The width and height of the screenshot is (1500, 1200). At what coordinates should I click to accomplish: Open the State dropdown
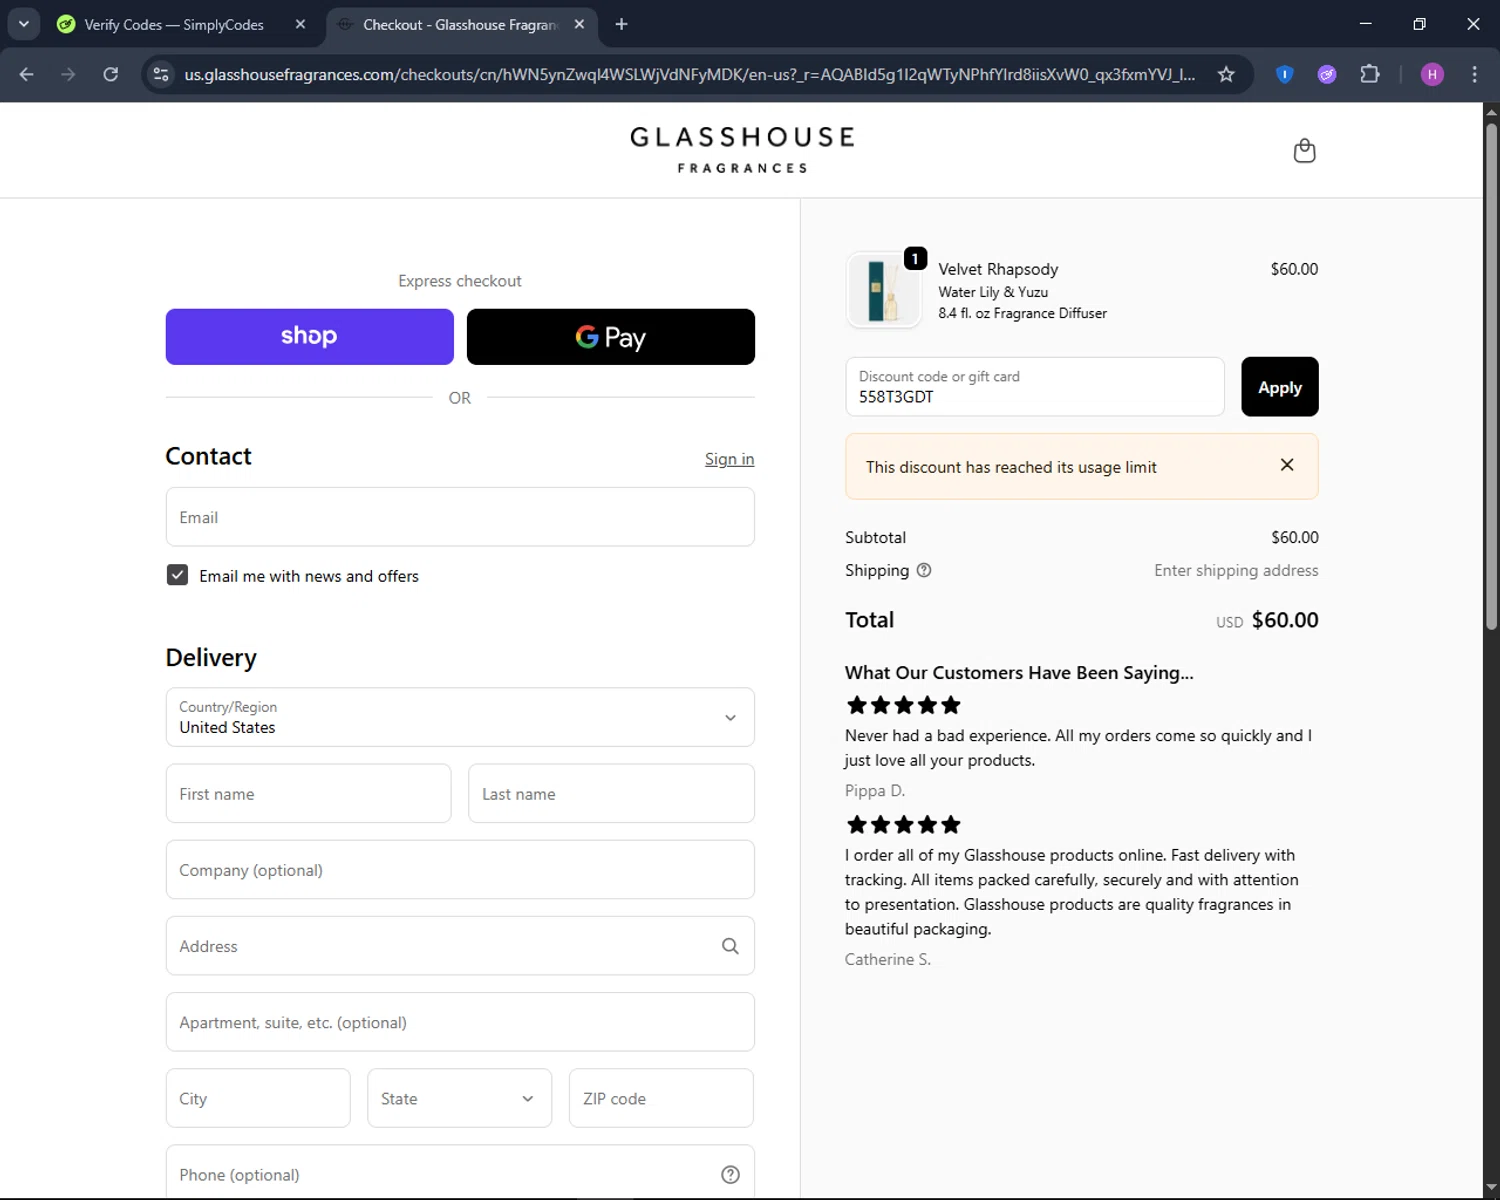pyautogui.click(x=459, y=1098)
